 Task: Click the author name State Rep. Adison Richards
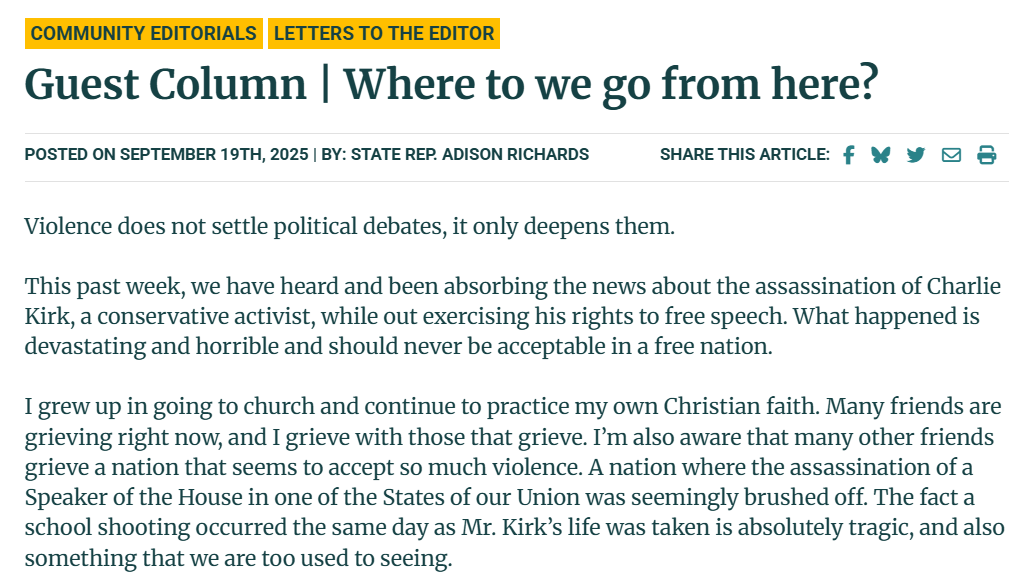469,155
